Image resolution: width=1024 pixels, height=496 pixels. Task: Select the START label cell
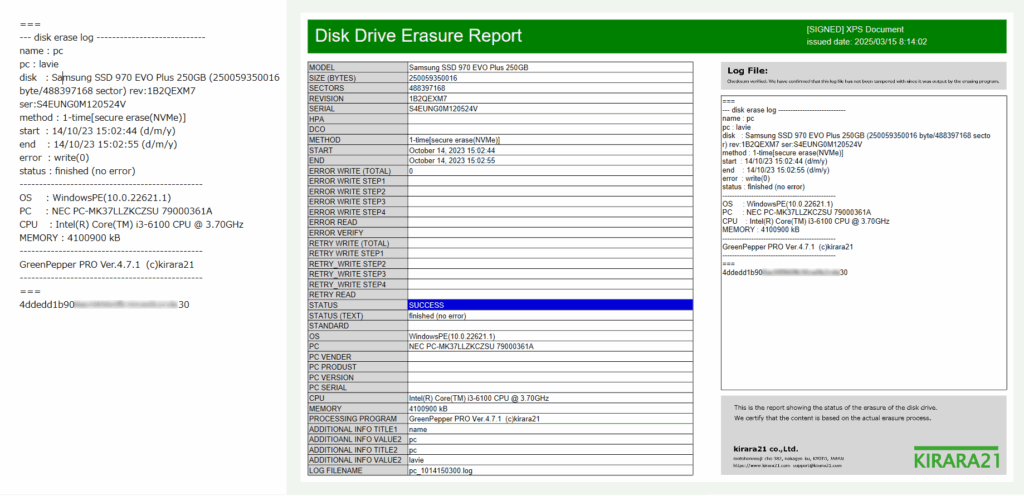point(357,150)
